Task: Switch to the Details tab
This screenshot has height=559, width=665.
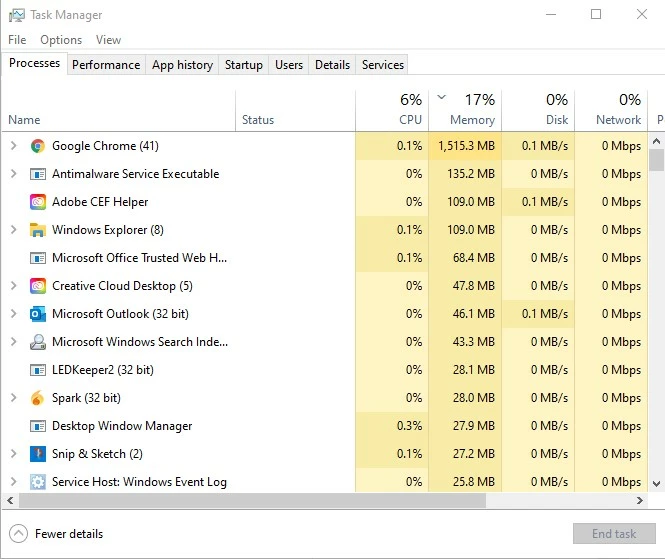Action: (332, 64)
